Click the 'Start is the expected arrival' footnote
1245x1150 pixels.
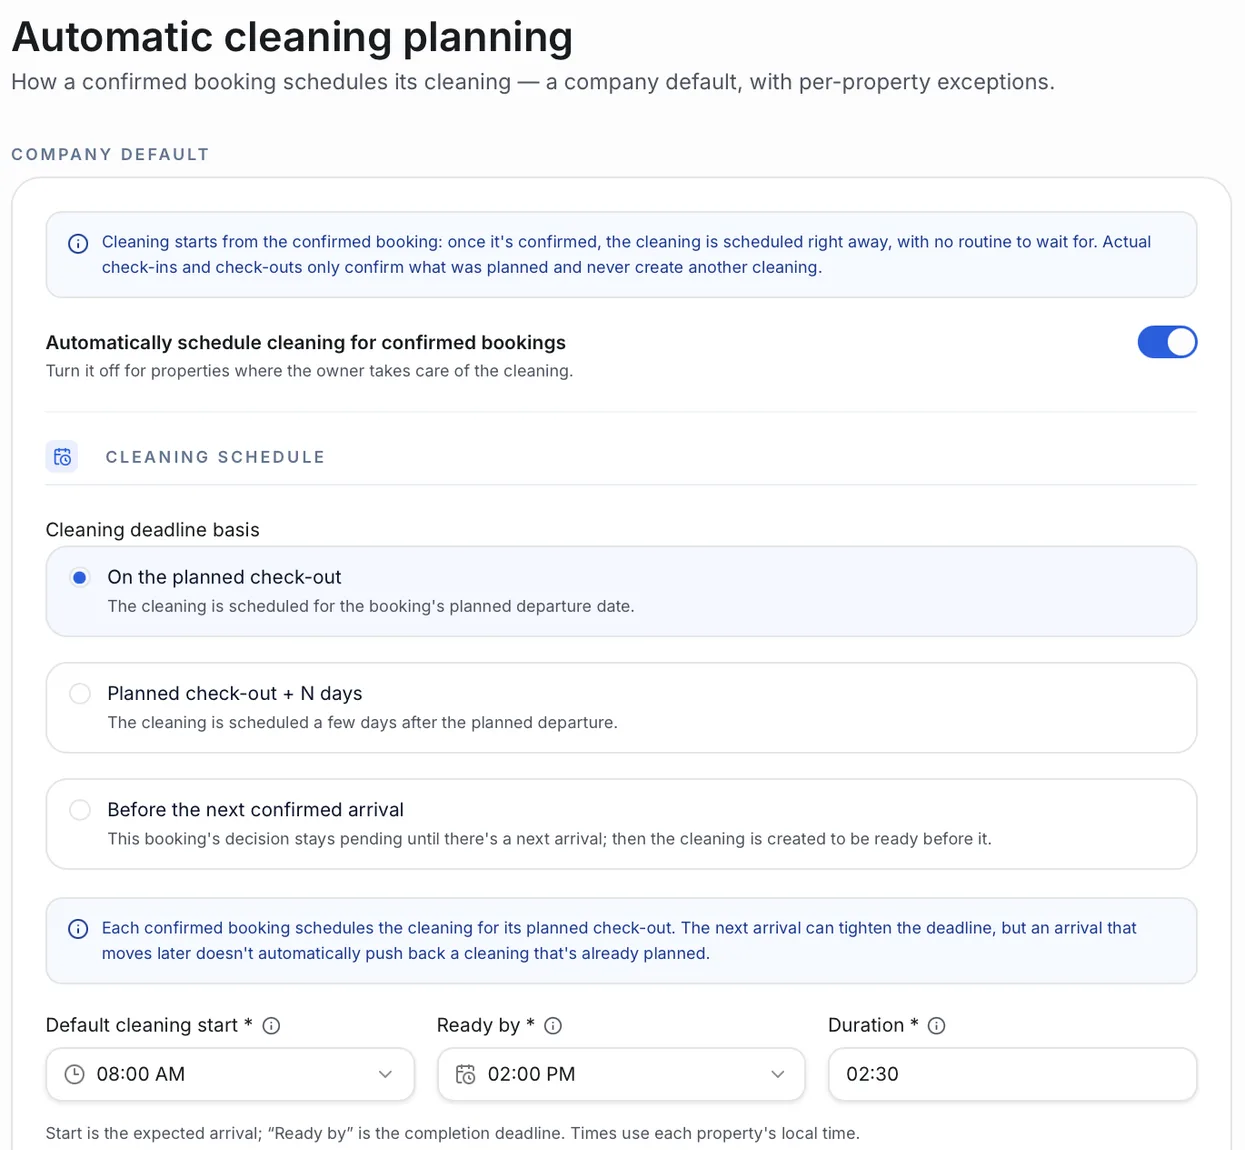[x=453, y=1133]
